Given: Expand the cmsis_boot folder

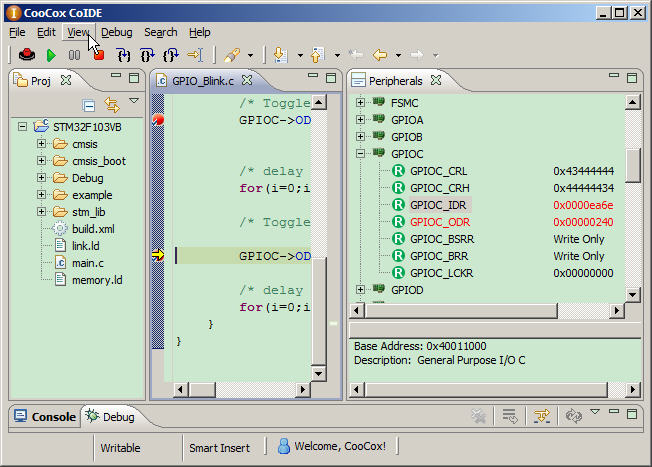Looking at the screenshot, I should pos(41,161).
